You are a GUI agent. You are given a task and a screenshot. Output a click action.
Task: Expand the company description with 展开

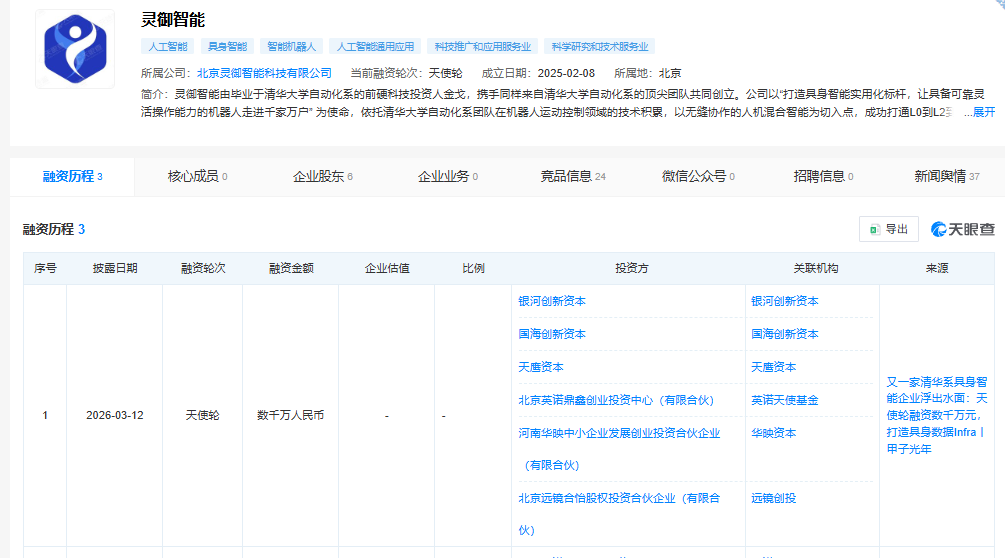[983, 112]
